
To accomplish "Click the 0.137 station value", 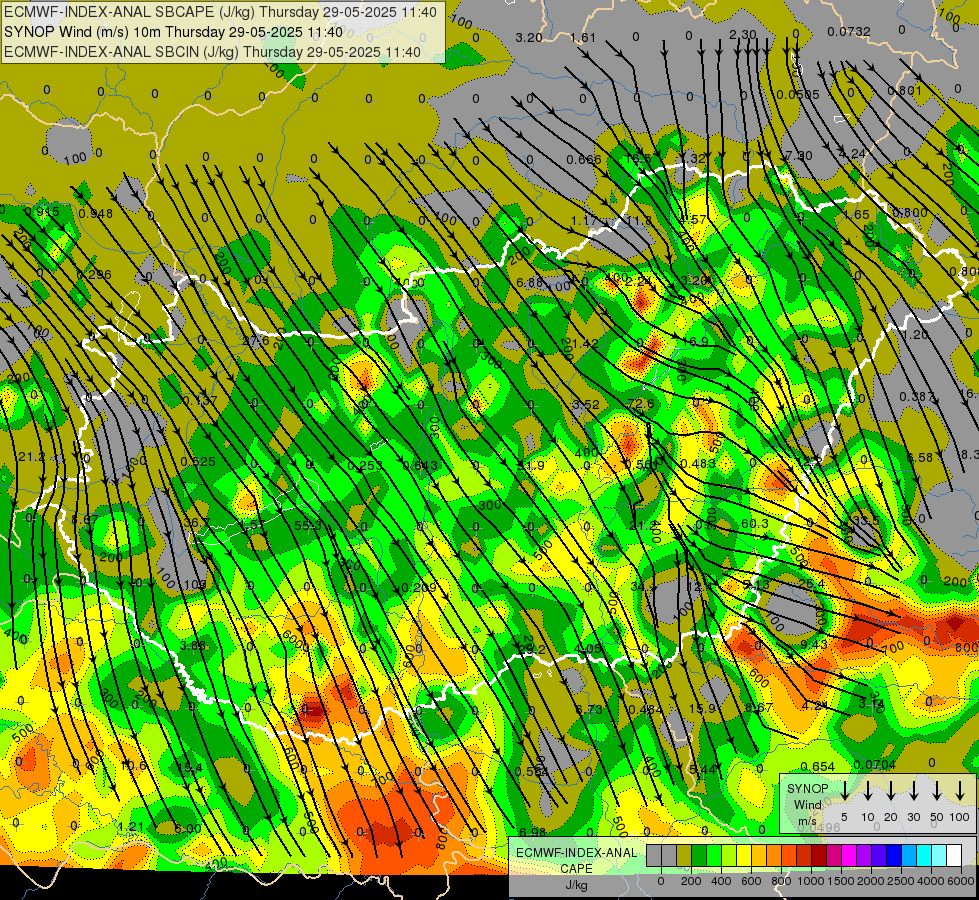I will [x=200, y=400].
